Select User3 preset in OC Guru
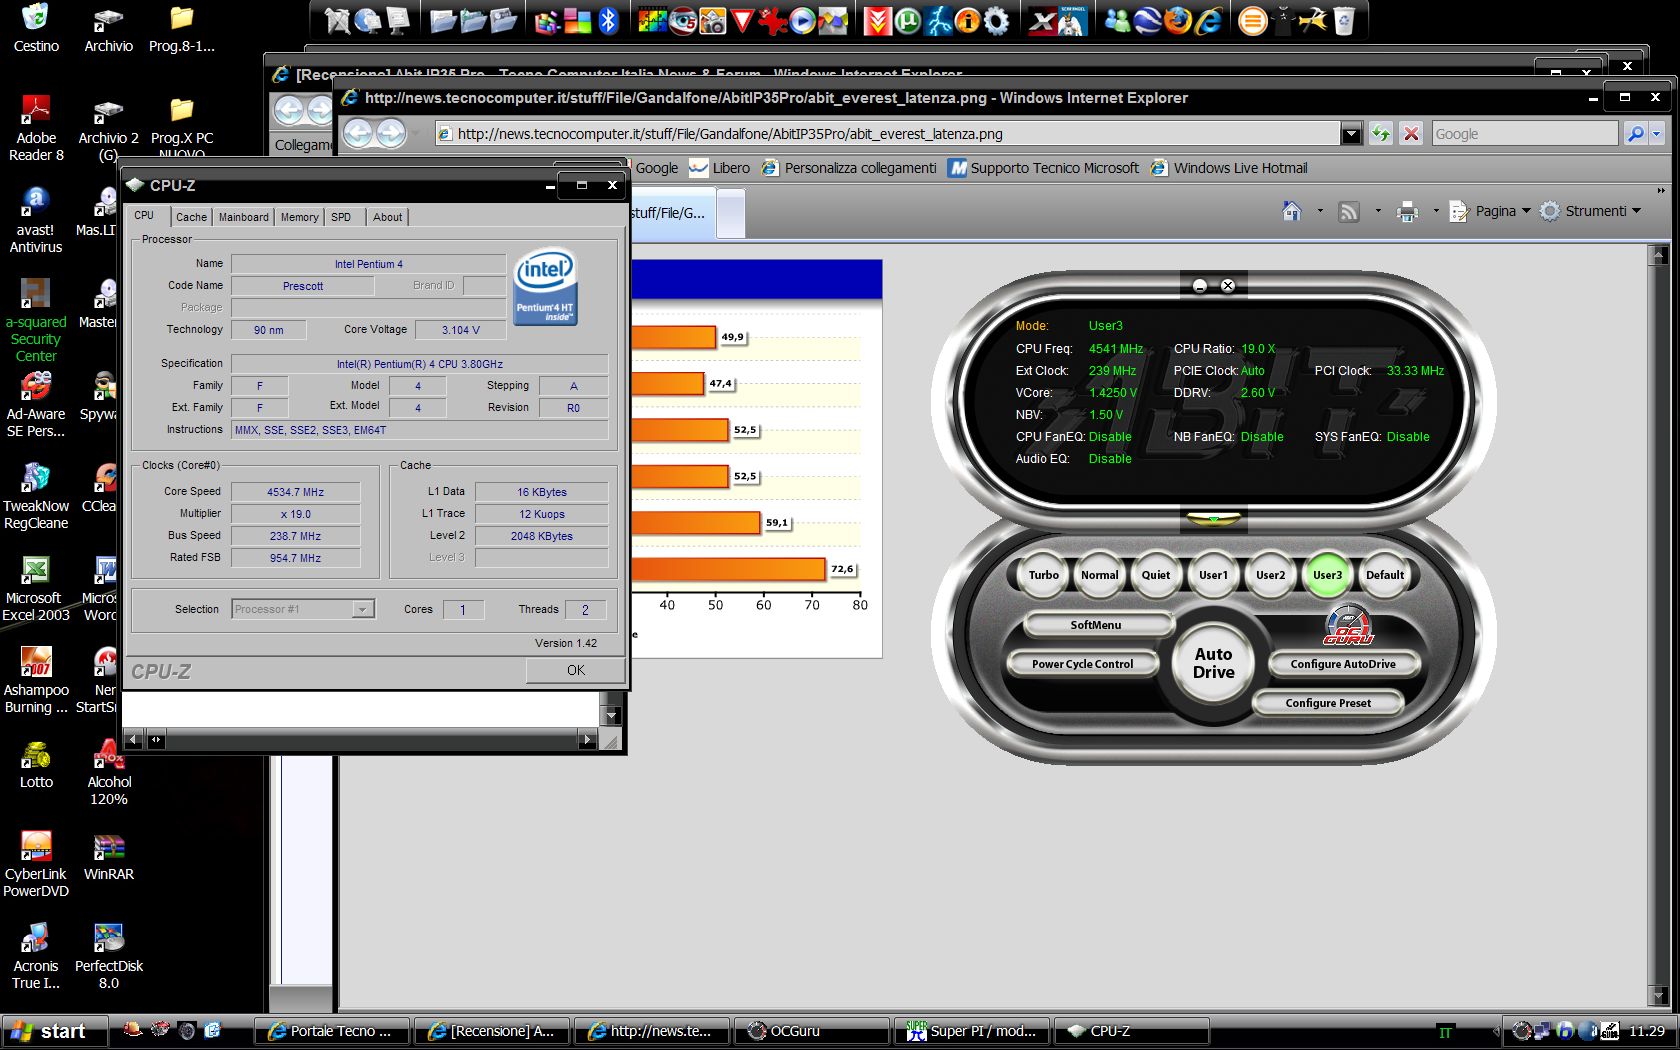The height and width of the screenshot is (1050, 1680). [x=1327, y=575]
